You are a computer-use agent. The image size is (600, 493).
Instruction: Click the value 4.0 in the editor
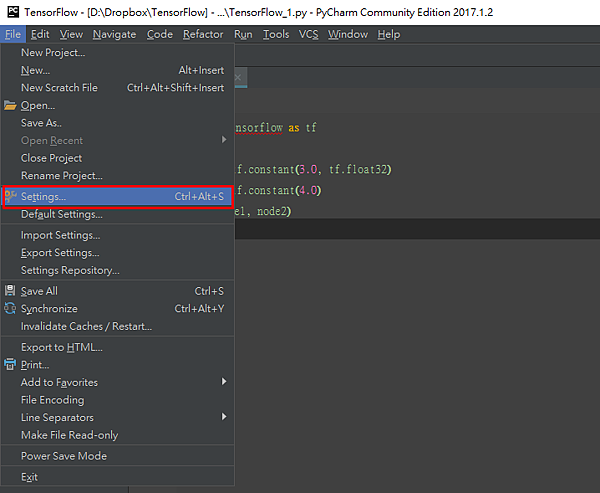click(308, 190)
